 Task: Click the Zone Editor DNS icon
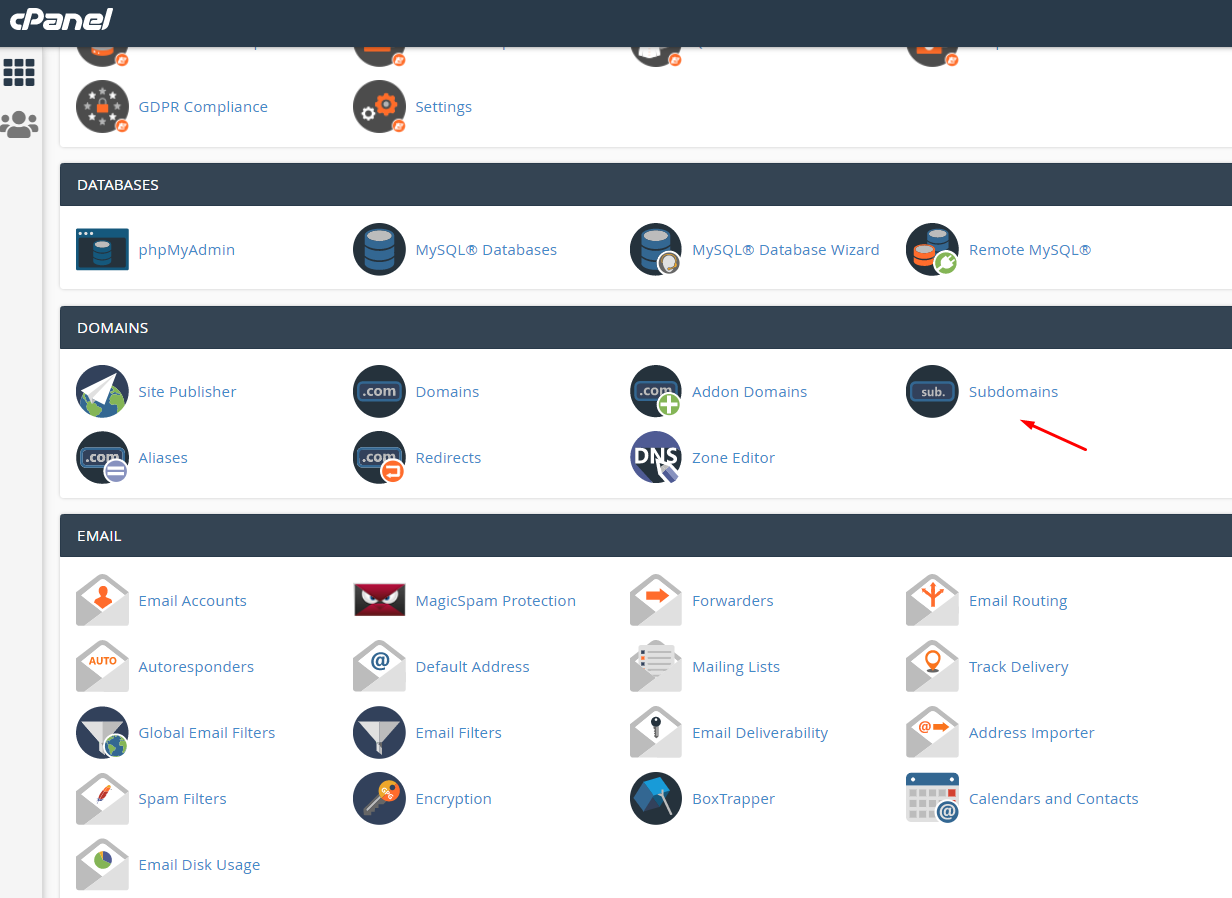click(656, 457)
